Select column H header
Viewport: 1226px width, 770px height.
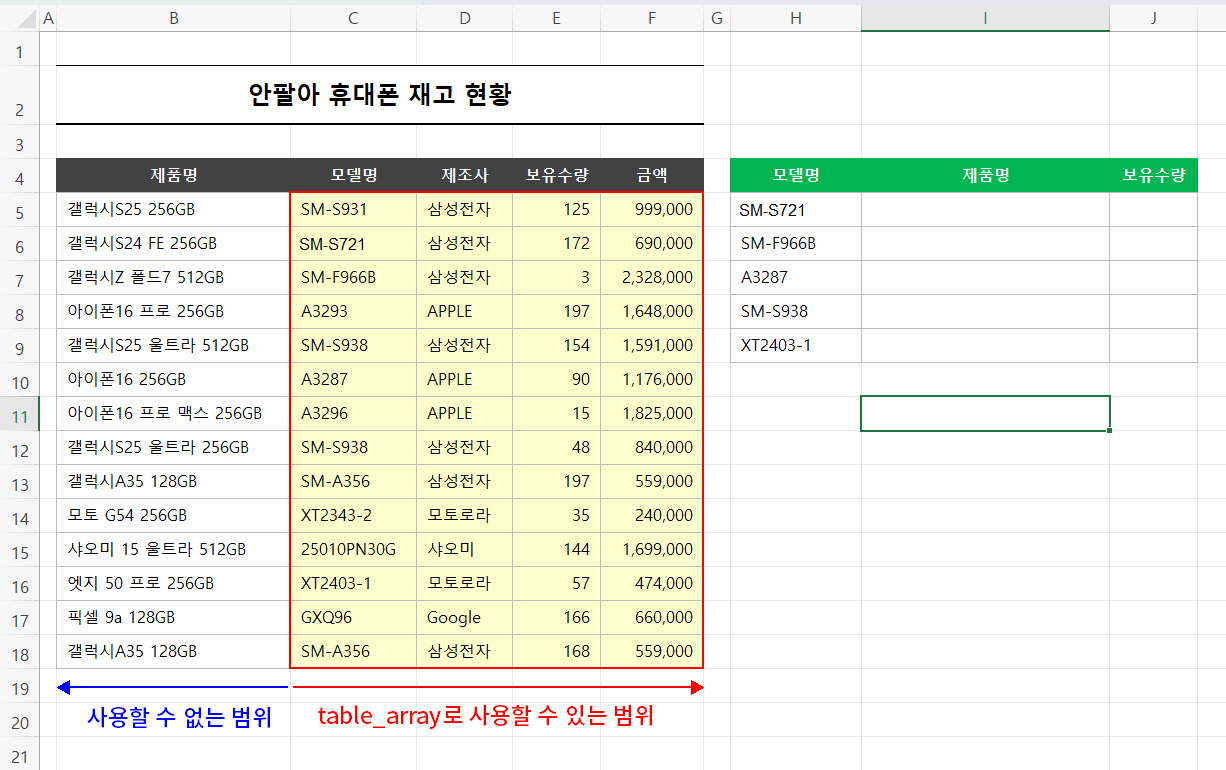pos(796,18)
